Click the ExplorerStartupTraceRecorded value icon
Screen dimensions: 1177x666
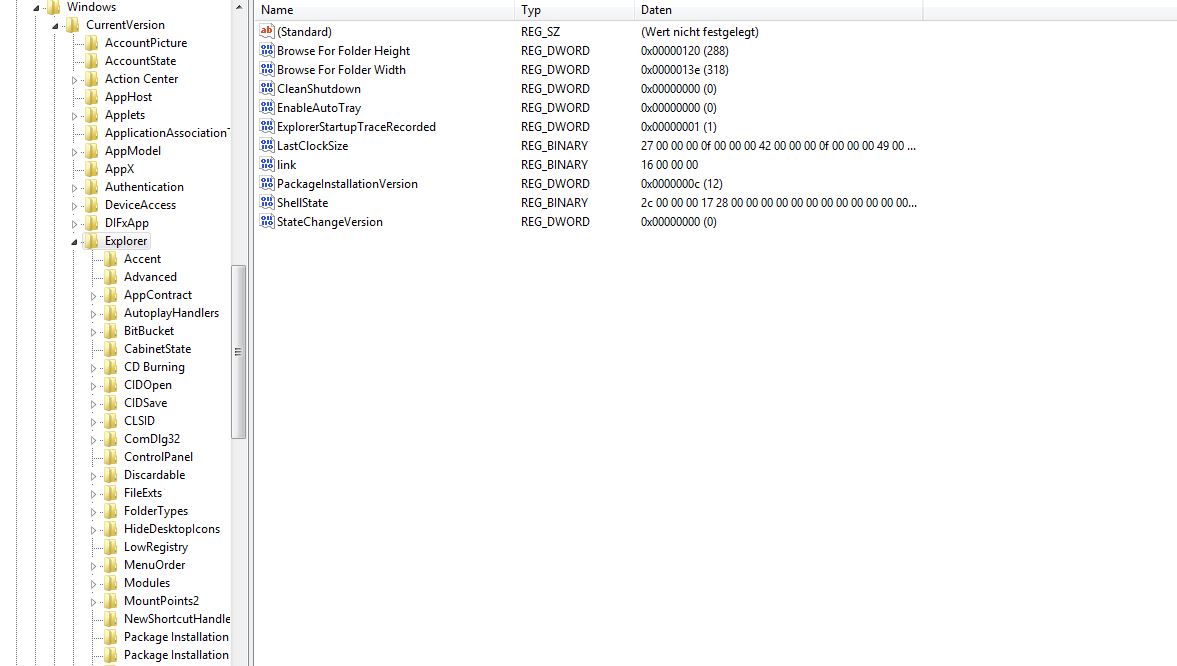click(x=266, y=126)
